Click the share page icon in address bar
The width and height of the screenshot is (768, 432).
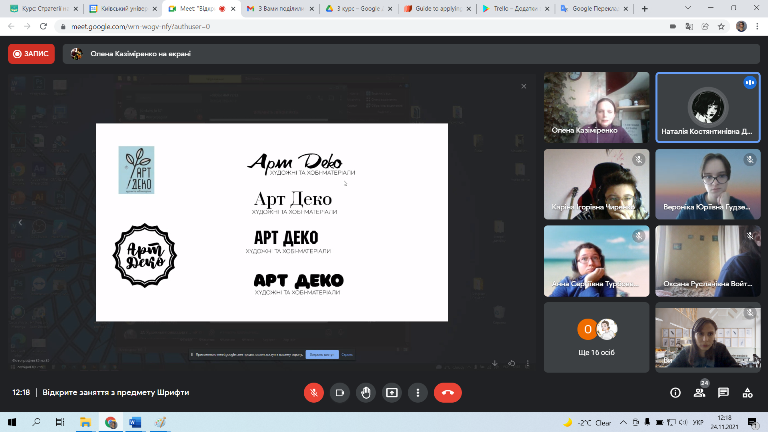point(705,26)
